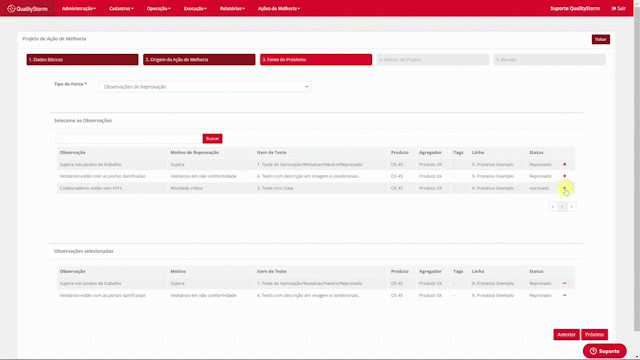Click 'Motivo' header in selected observations table
640x360 pixels.
click(x=178, y=271)
